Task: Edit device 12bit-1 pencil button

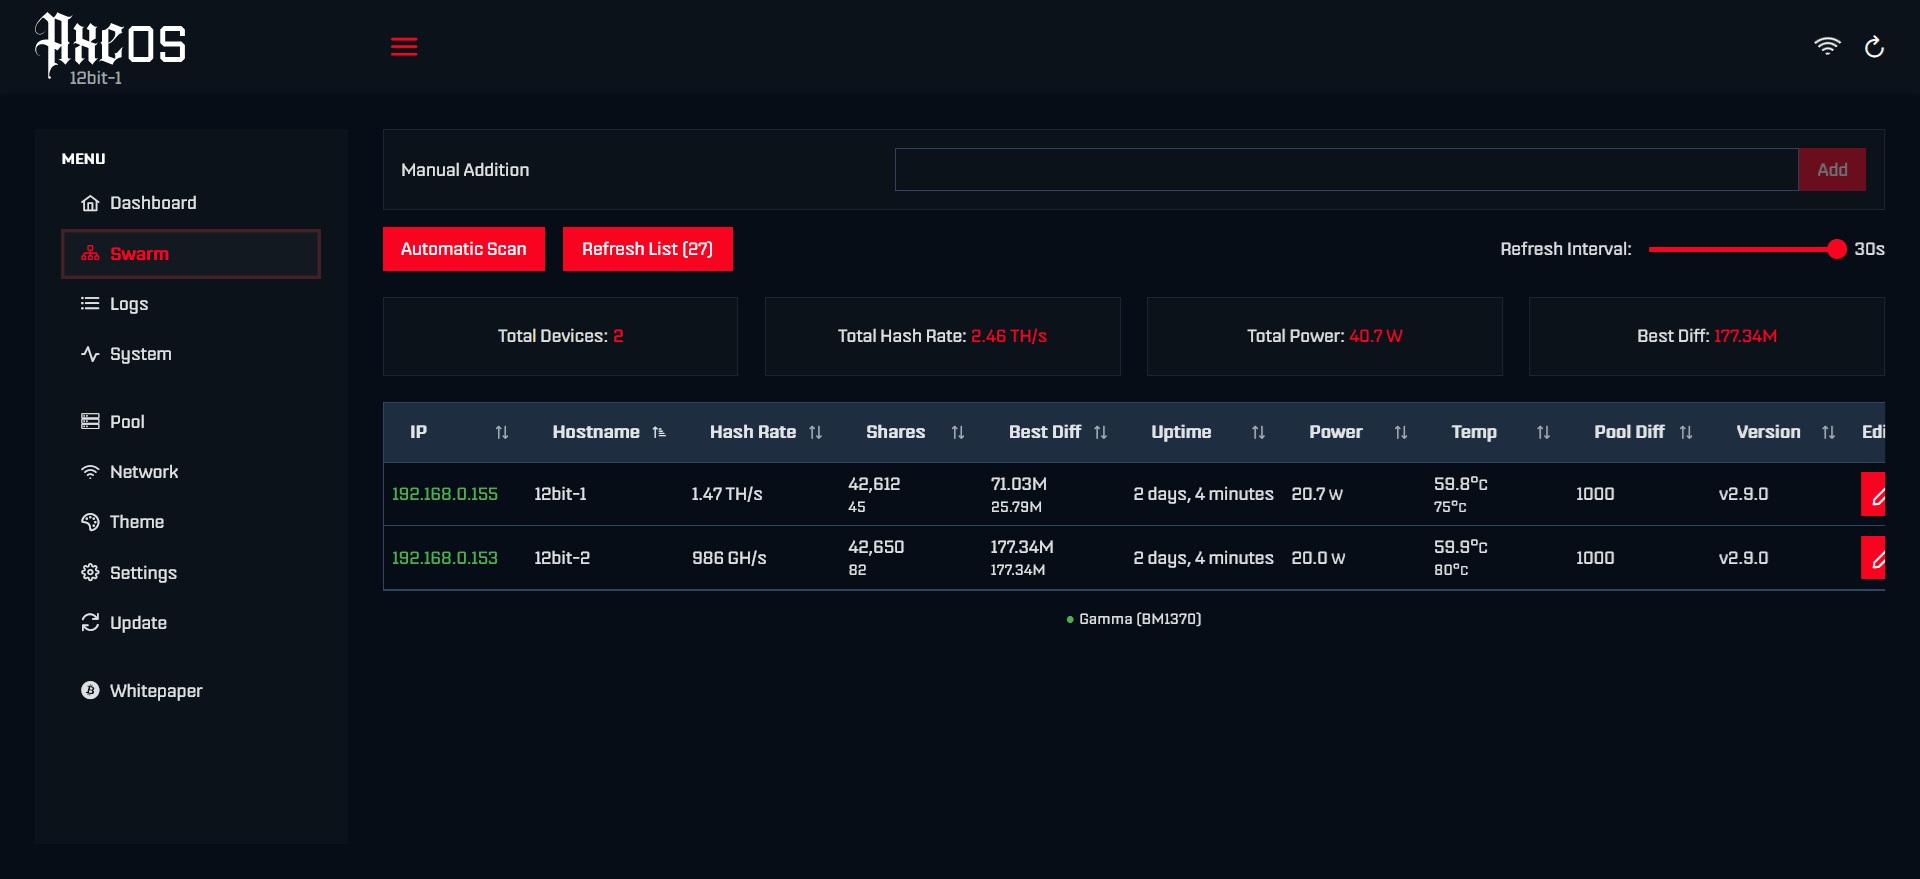Action: 1873,494
